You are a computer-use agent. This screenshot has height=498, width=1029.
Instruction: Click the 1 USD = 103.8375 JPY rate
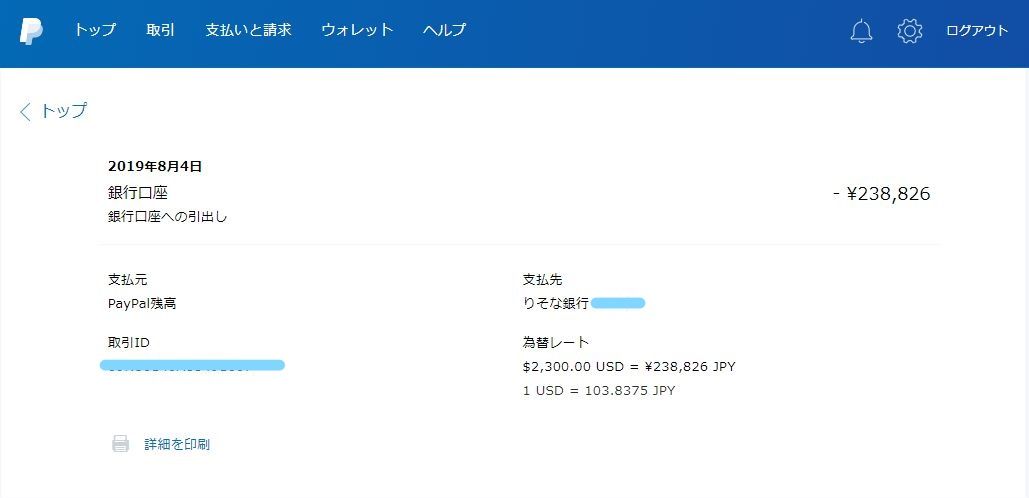click(599, 391)
